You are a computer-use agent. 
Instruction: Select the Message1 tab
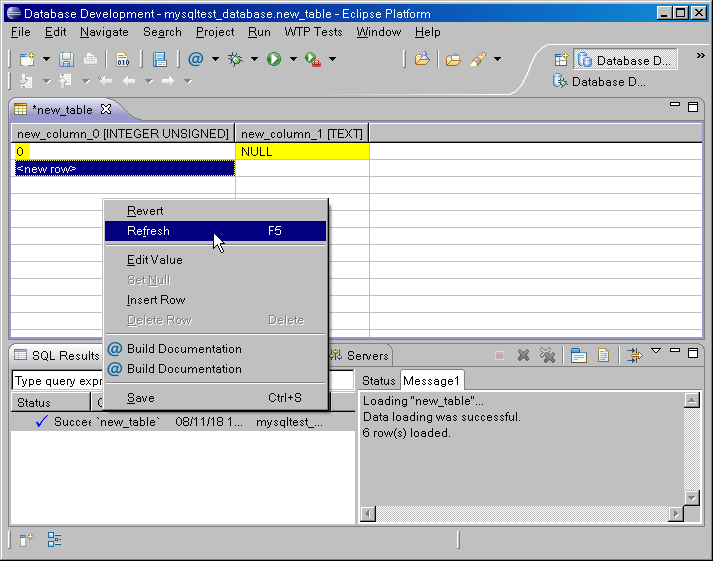(431, 381)
